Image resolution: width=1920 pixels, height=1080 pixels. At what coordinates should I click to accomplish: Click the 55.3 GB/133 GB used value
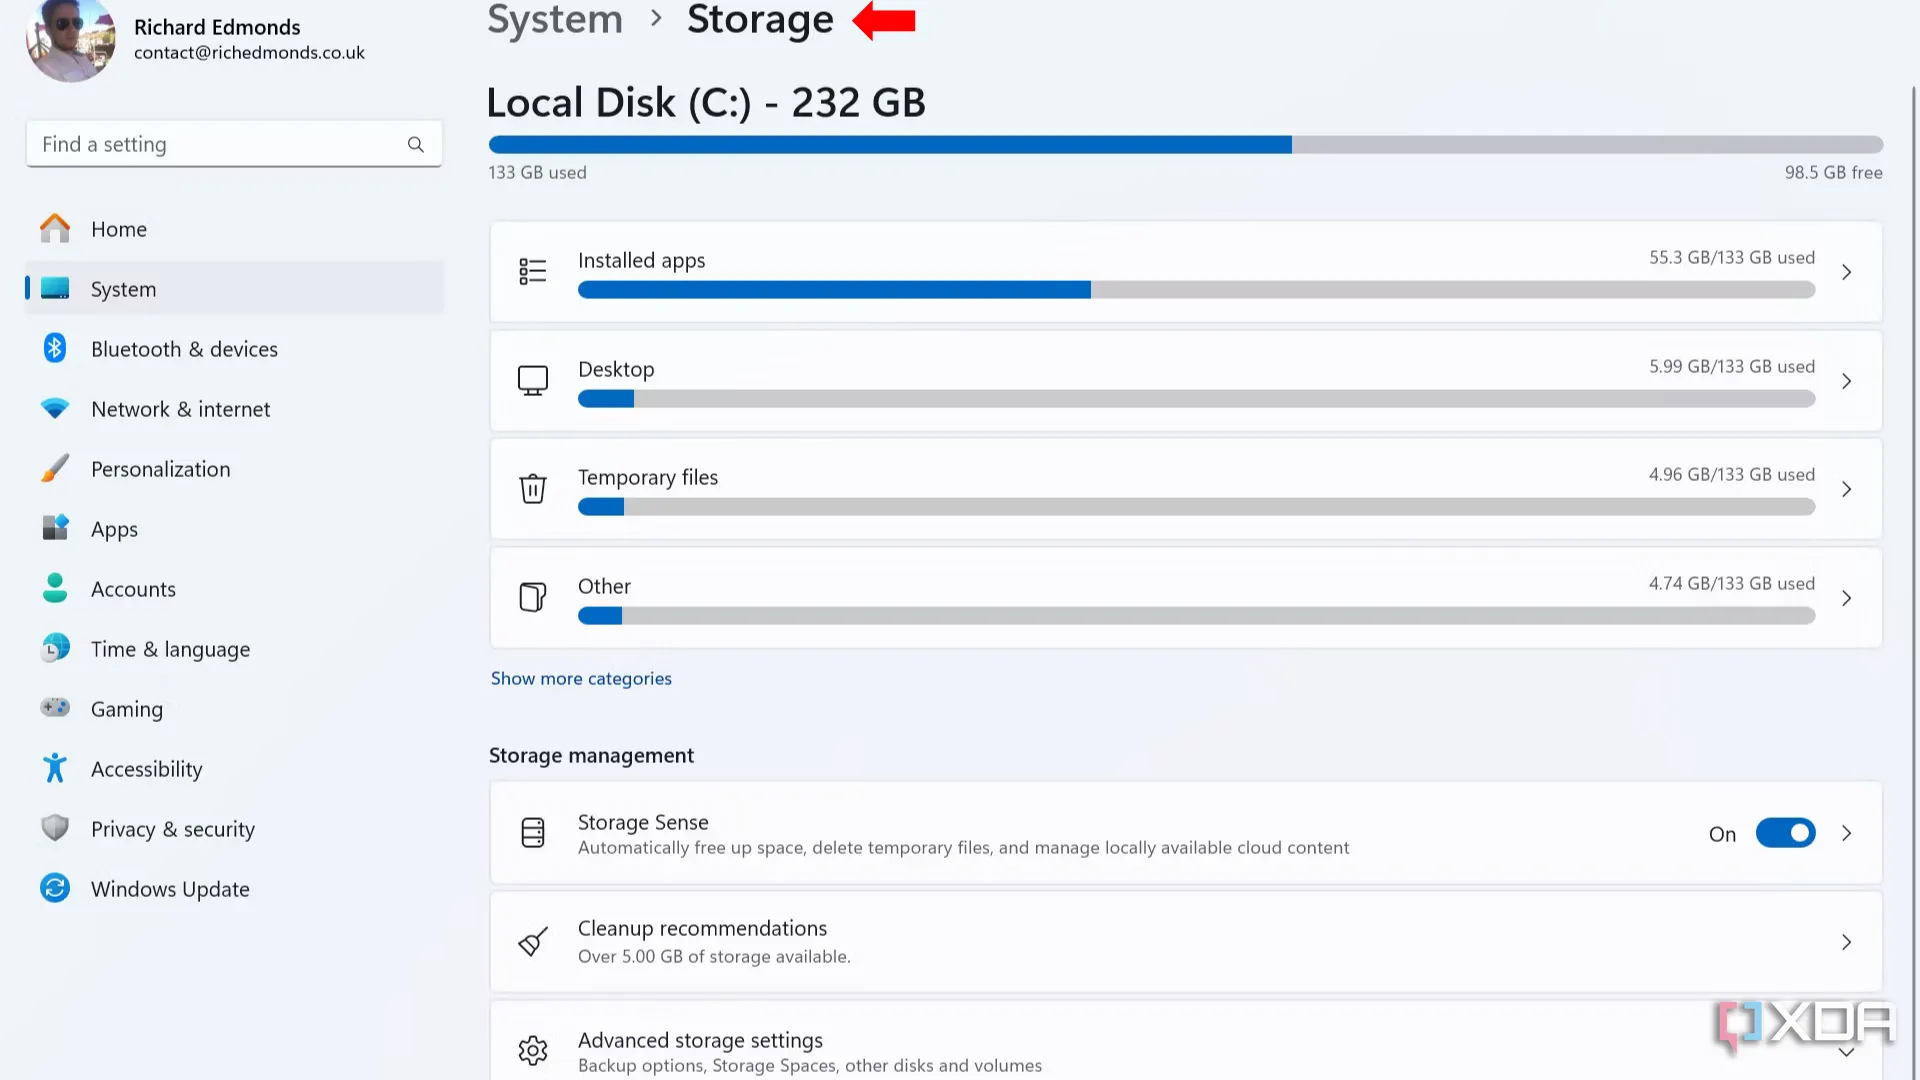point(1731,258)
